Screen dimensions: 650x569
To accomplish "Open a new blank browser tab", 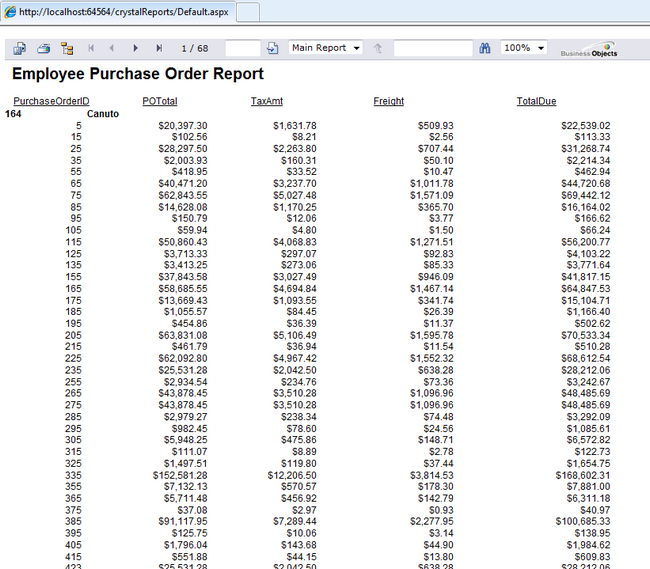I will 248,12.
